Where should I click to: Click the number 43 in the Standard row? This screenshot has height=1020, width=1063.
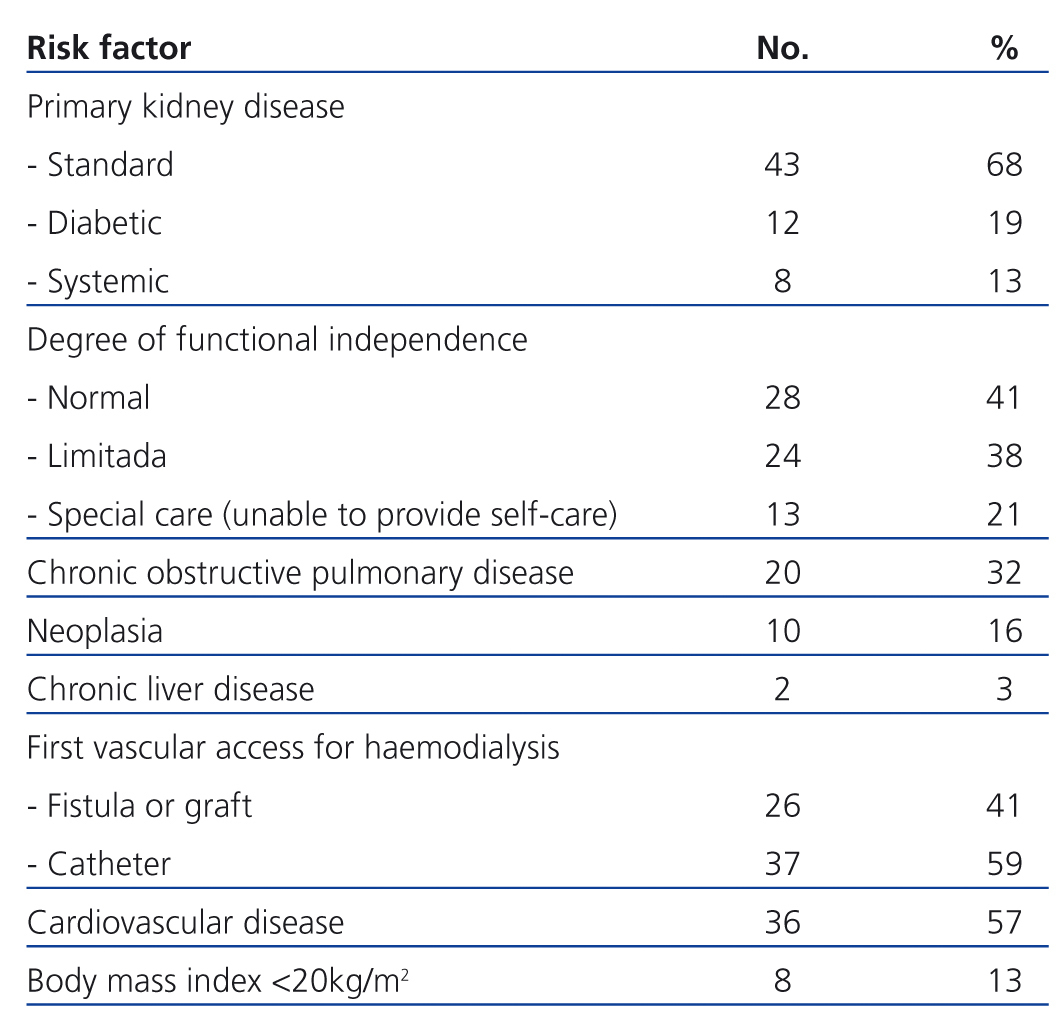[x=781, y=164]
